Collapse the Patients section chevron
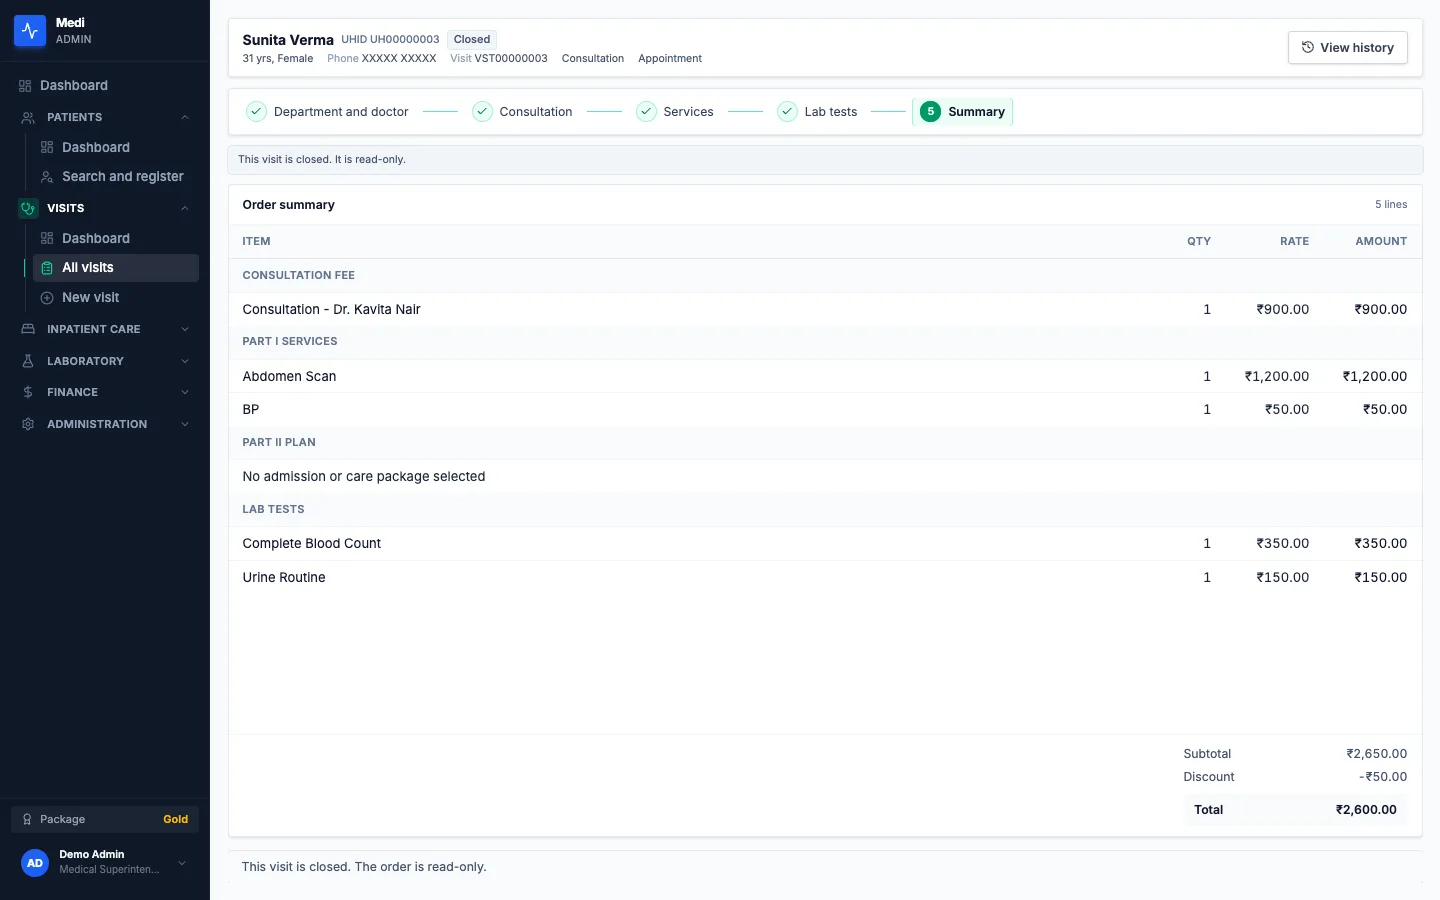 coord(185,117)
